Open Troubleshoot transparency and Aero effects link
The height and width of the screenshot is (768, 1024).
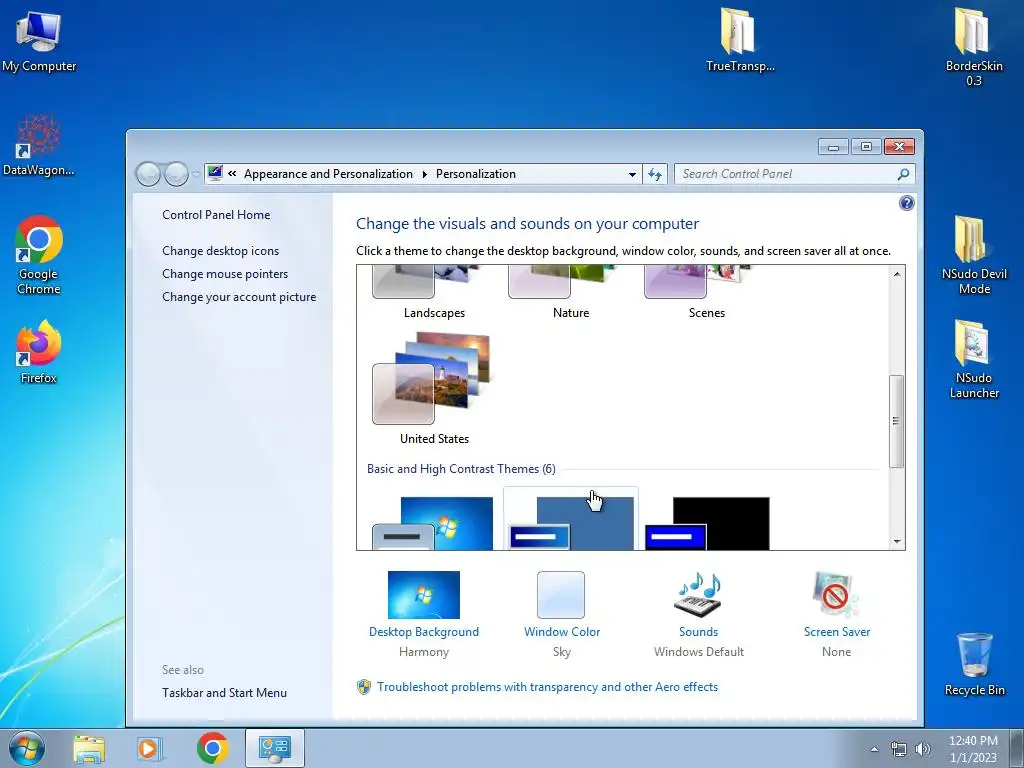(547, 687)
